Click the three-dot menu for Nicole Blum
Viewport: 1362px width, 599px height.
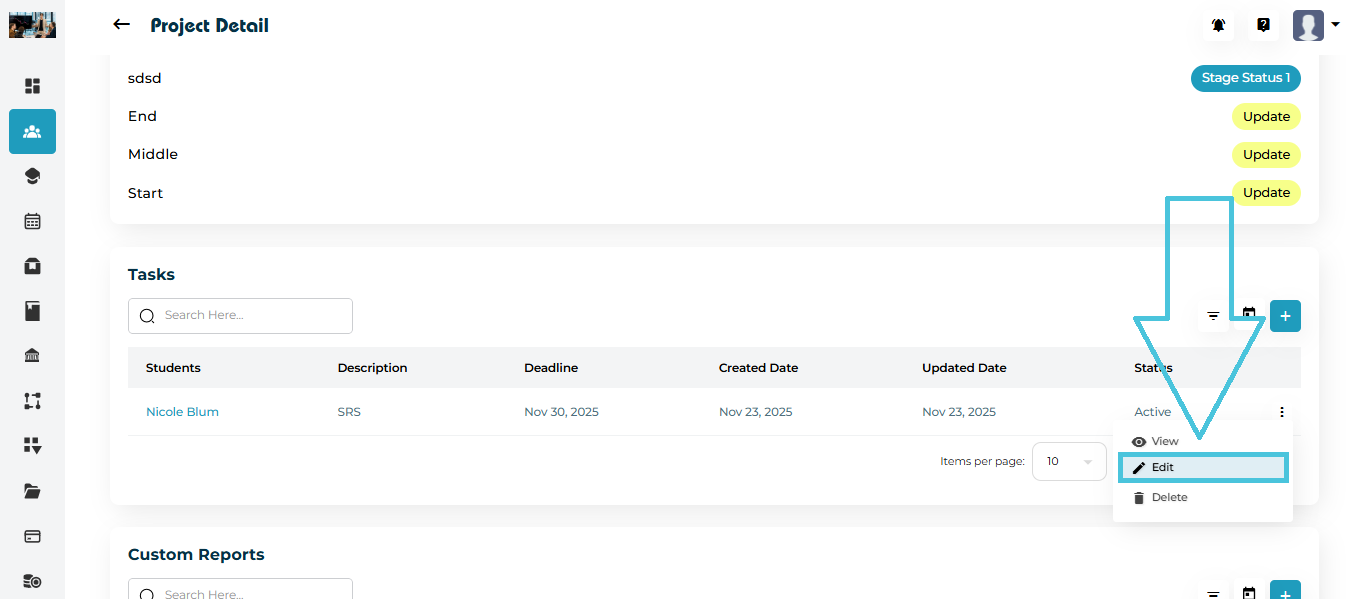pyautogui.click(x=1281, y=412)
